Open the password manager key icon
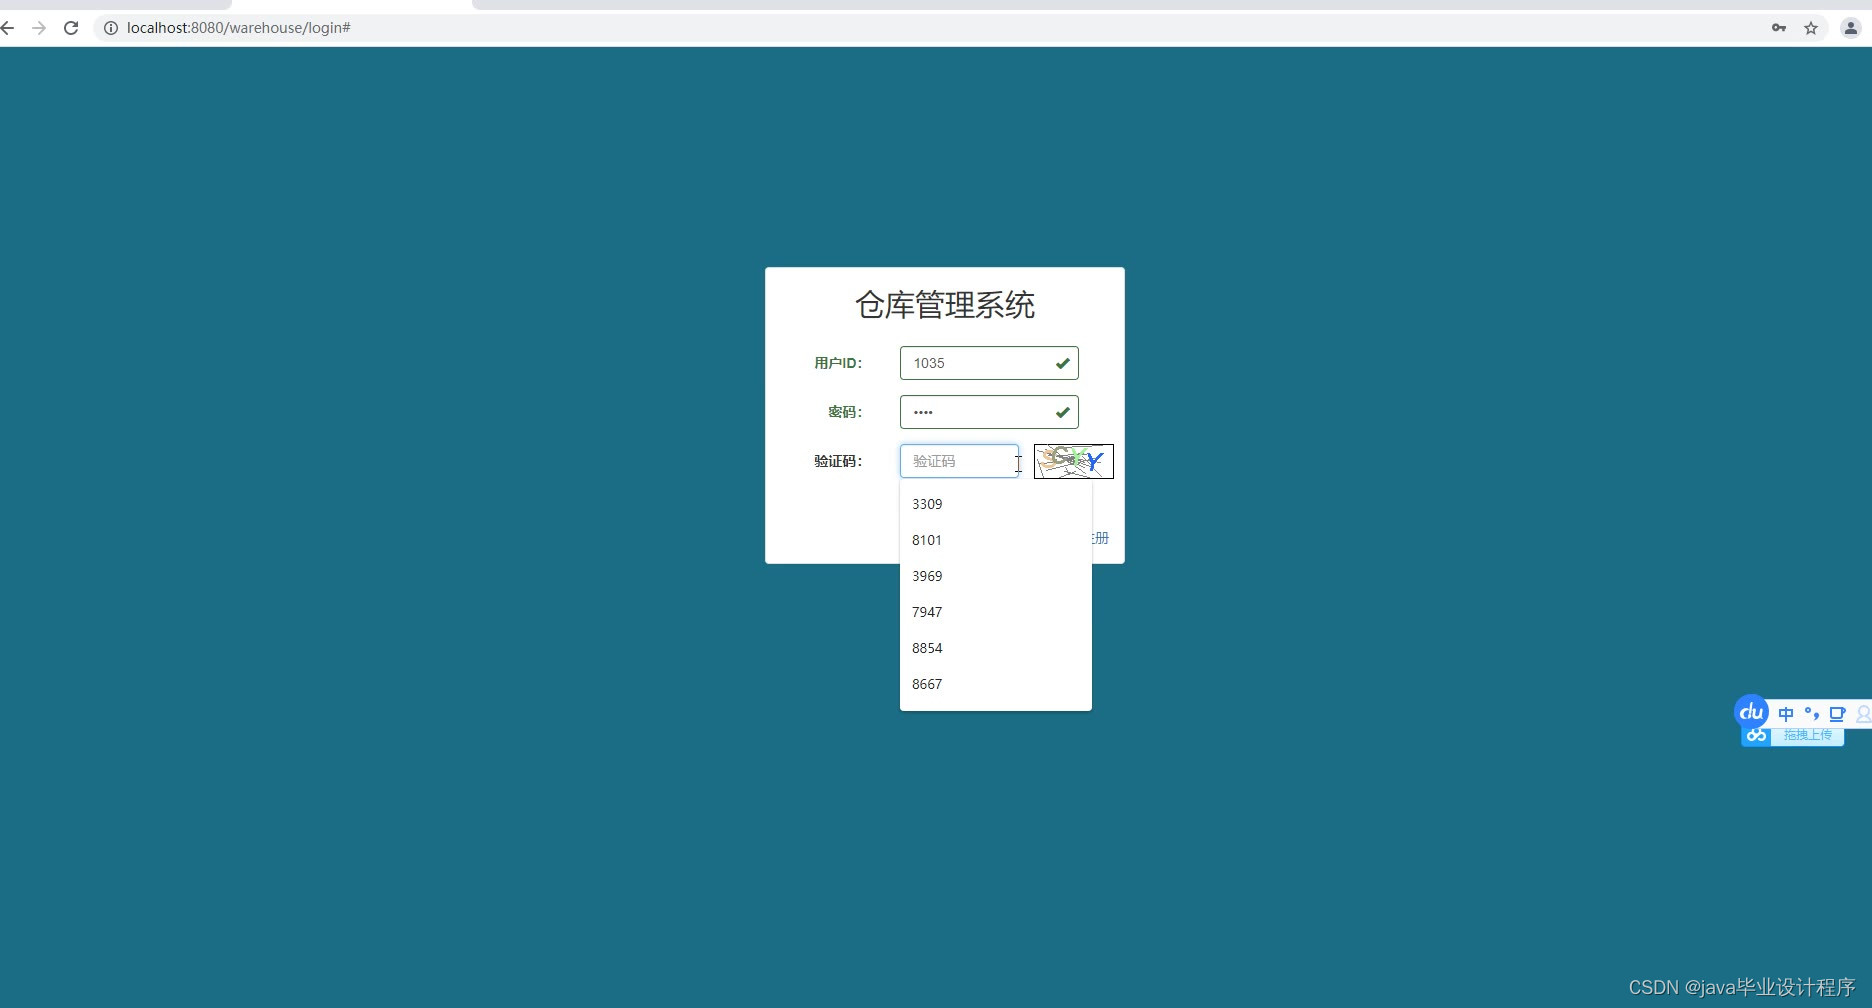 [1779, 28]
